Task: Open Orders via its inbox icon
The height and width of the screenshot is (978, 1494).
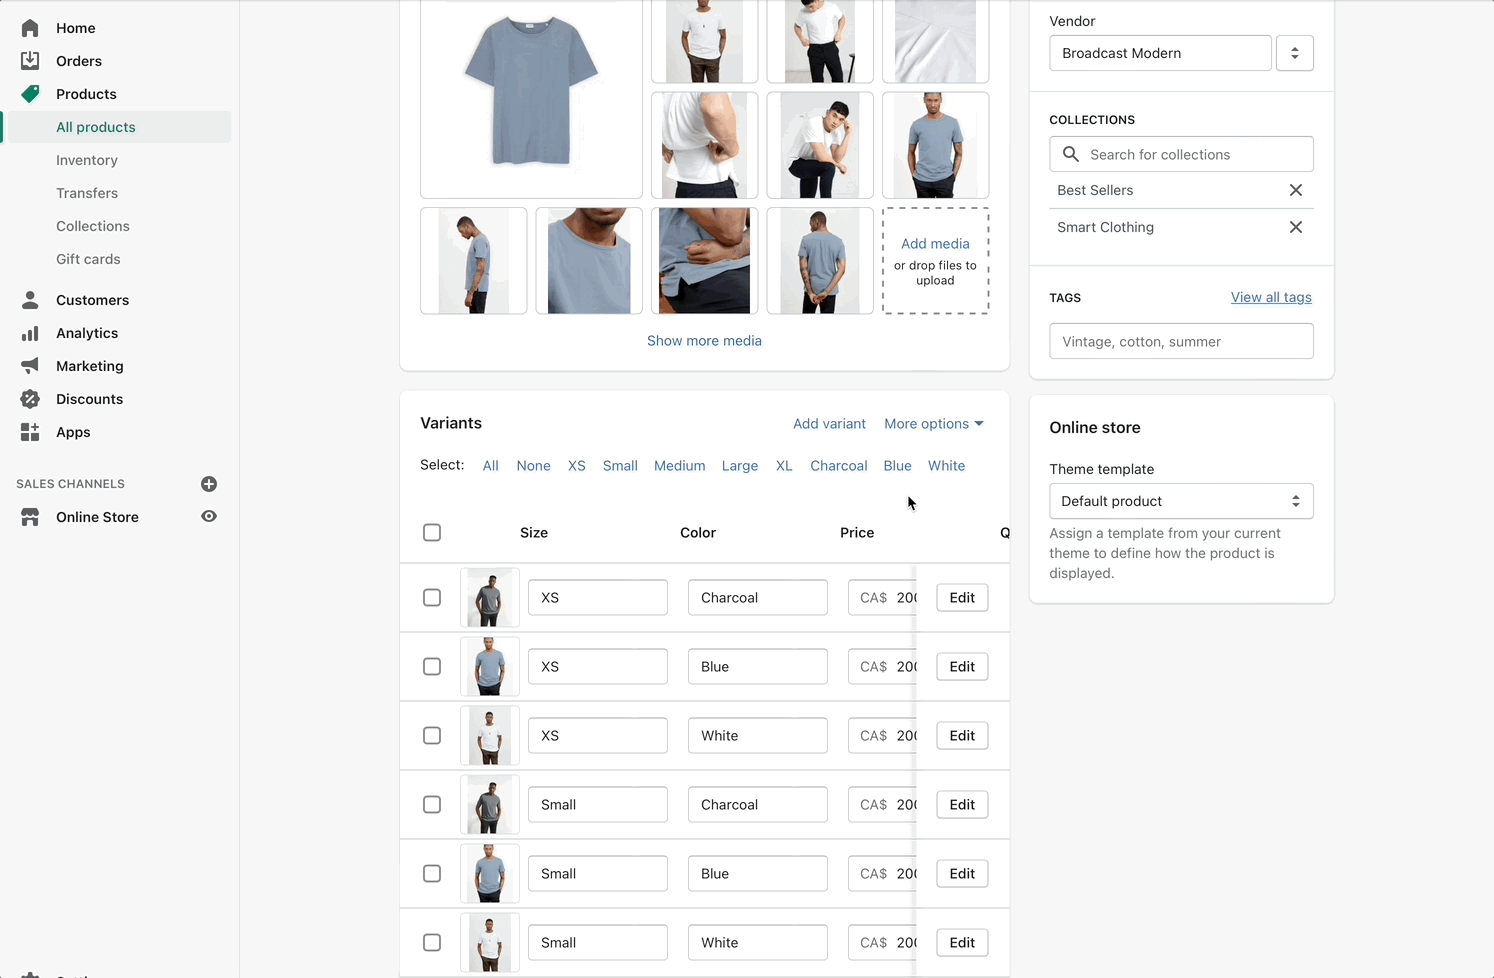Action: (x=30, y=61)
